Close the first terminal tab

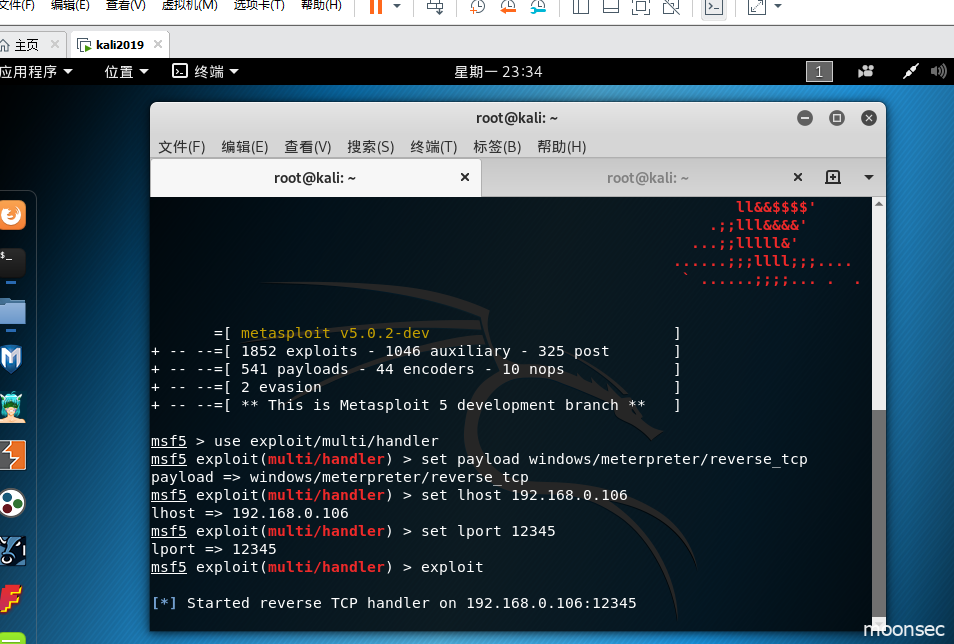[465, 177]
